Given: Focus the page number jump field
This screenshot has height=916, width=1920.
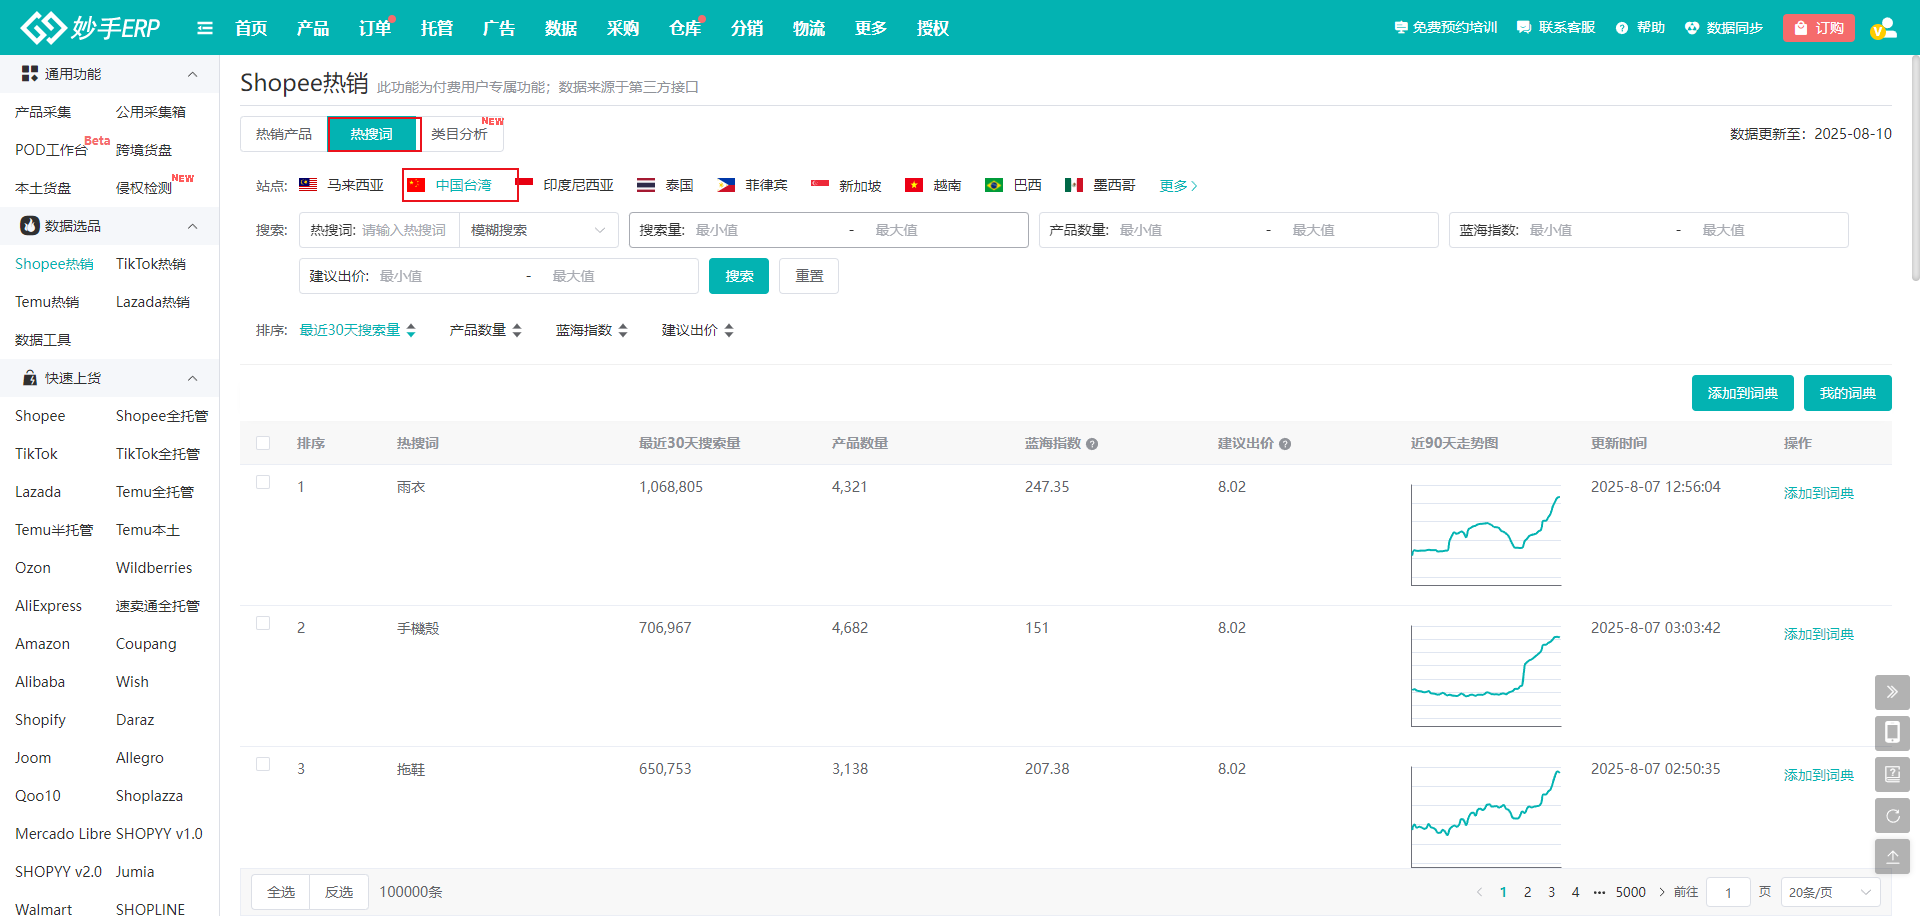Looking at the screenshot, I should coord(1728,892).
